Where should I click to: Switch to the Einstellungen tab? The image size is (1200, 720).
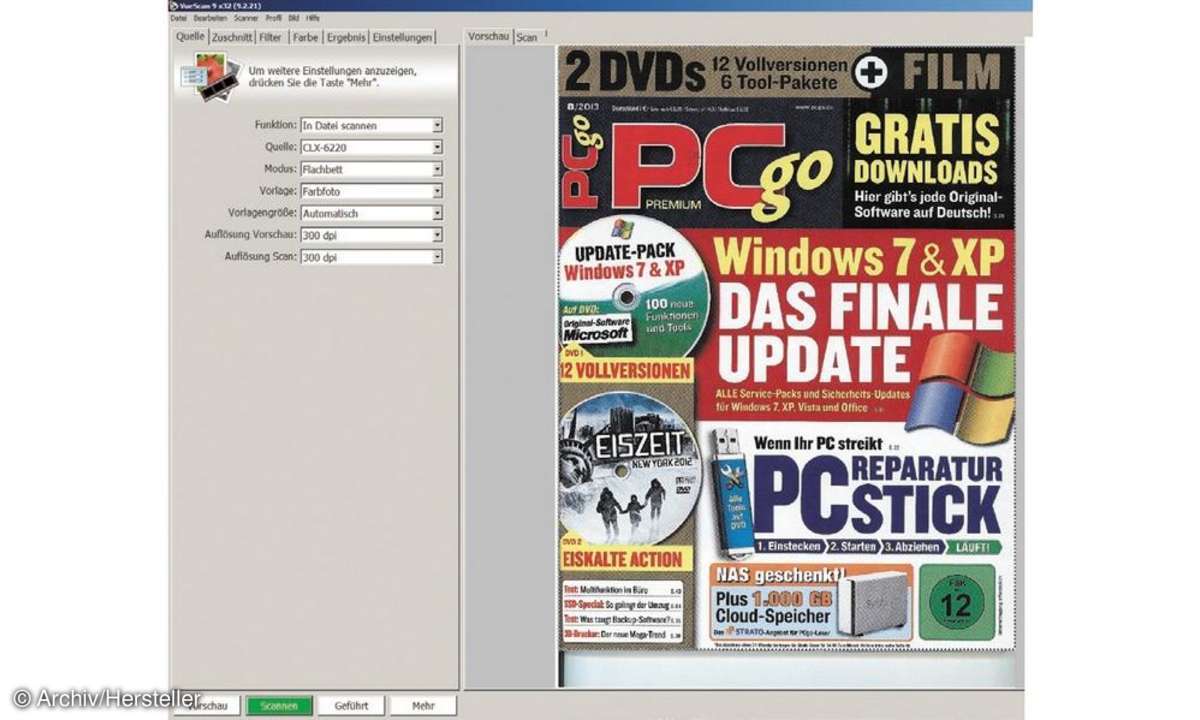tap(402, 37)
